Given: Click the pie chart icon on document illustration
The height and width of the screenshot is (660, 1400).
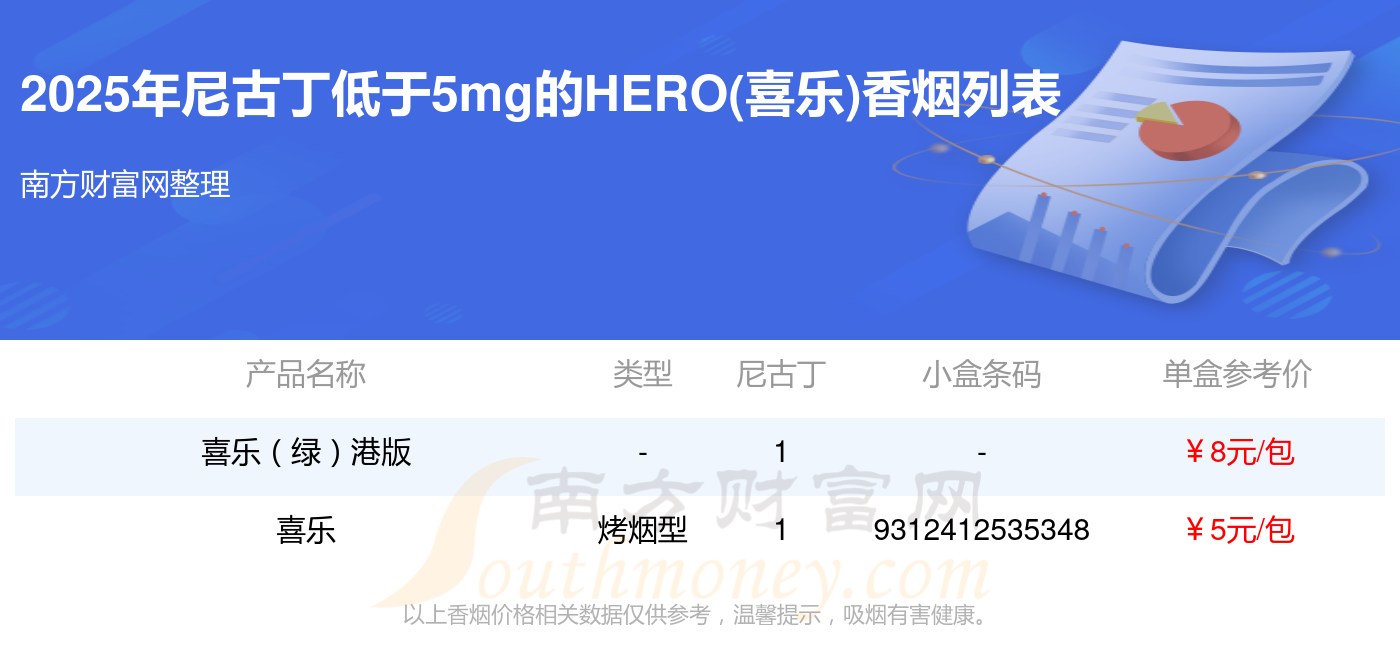Looking at the screenshot, I should pos(1188,129).
